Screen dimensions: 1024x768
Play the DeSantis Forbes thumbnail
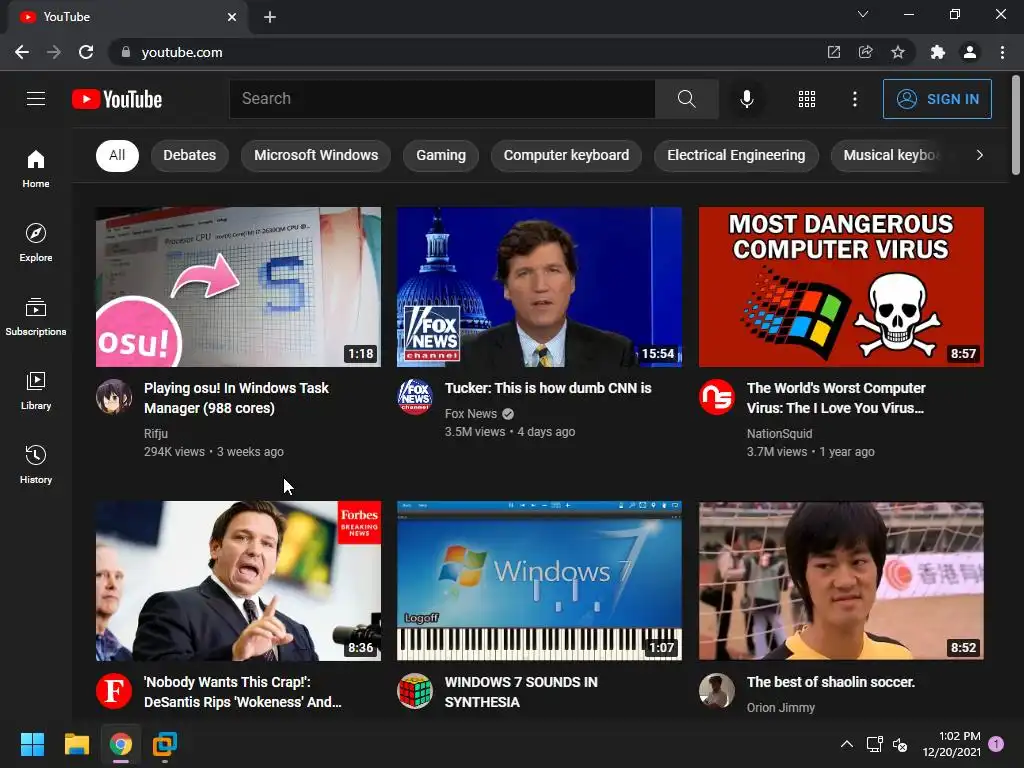238,581
